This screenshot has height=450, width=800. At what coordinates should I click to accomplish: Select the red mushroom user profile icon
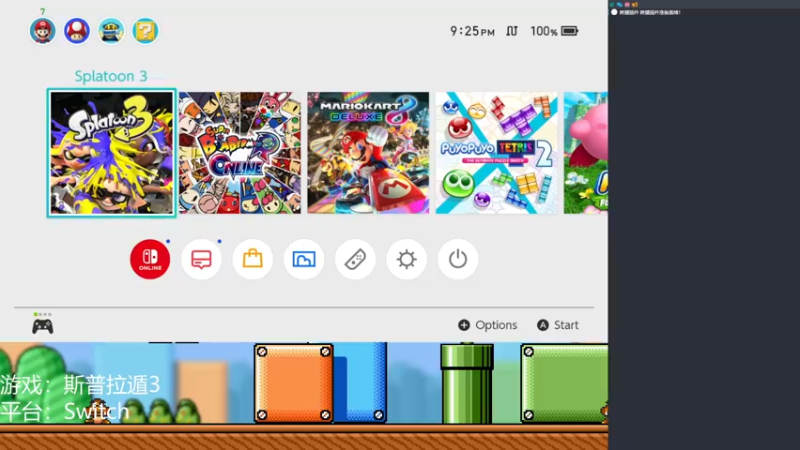pos(77,31)
